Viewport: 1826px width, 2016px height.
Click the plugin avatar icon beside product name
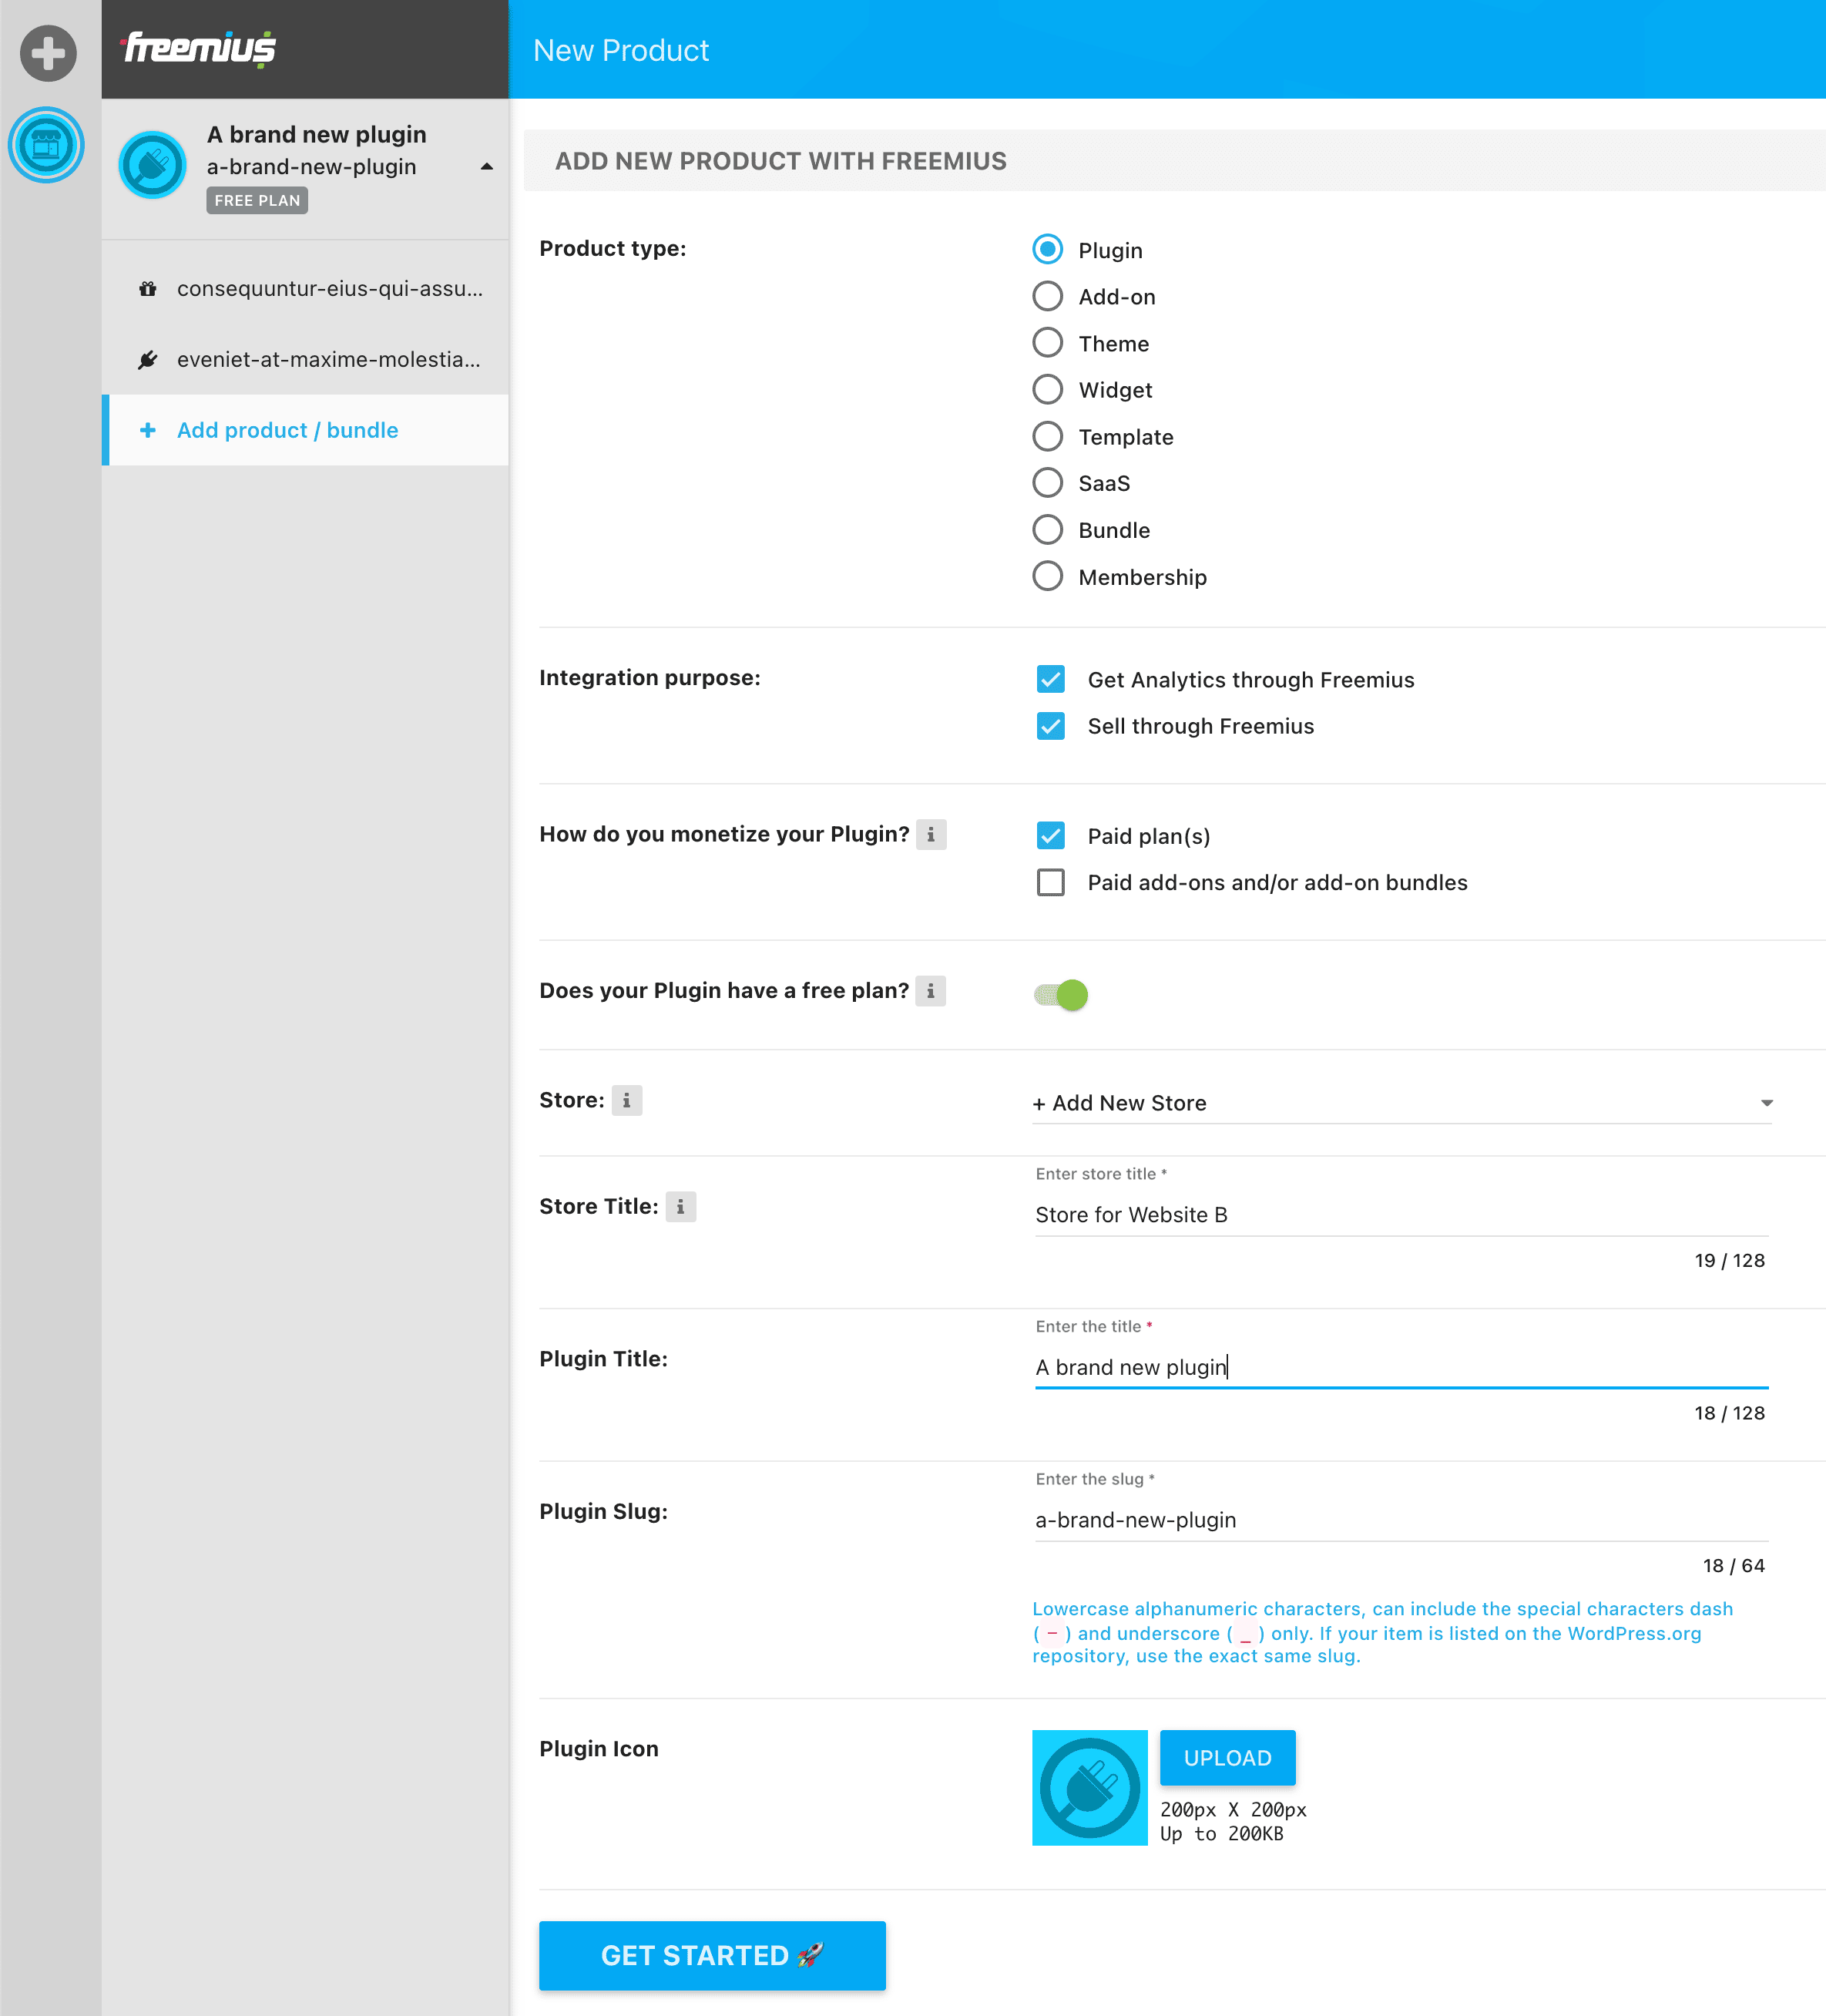pyautogui.click(x=152, y=165)
